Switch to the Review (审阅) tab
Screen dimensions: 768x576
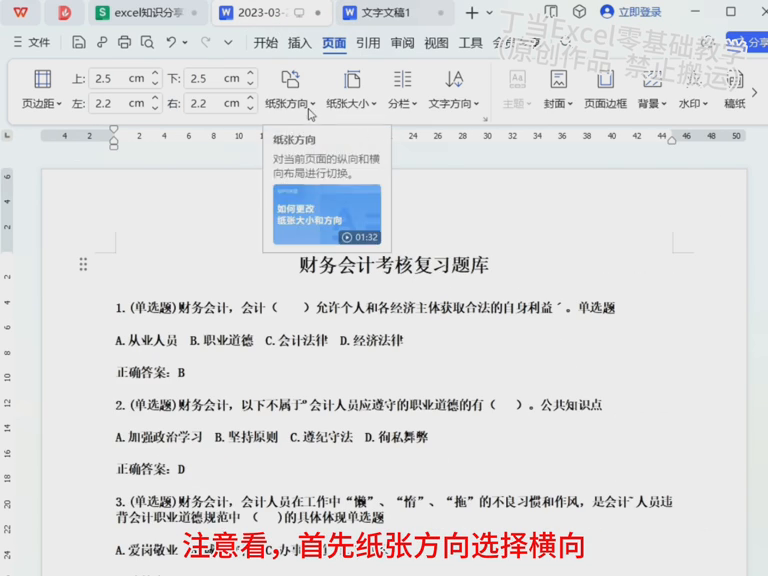click(x=402, y=43)
